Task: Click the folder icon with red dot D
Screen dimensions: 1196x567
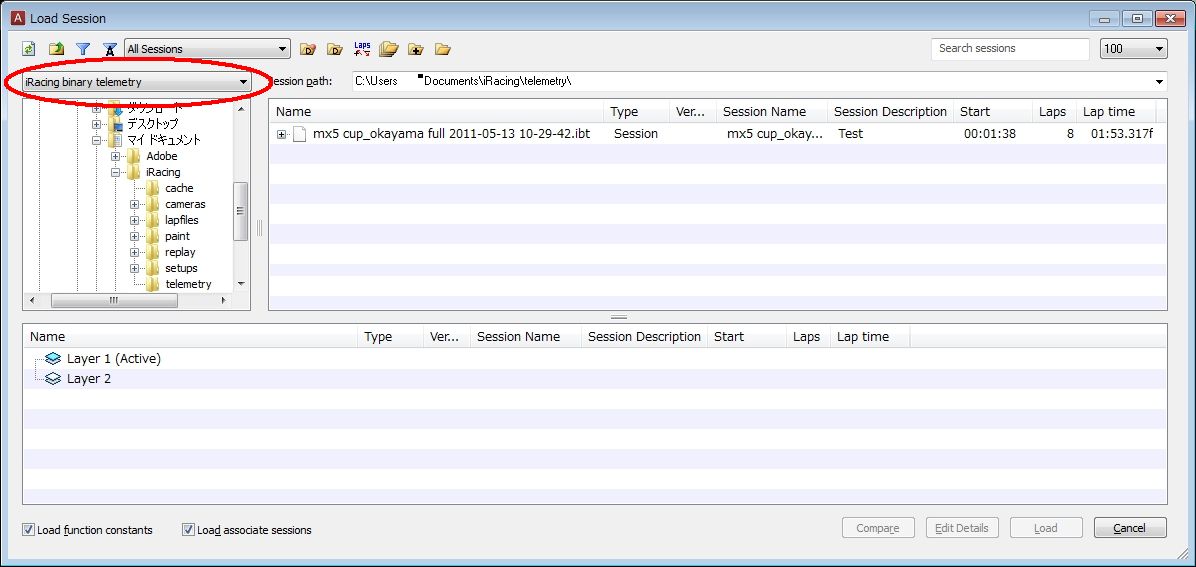Action: (x=307, y=50)
